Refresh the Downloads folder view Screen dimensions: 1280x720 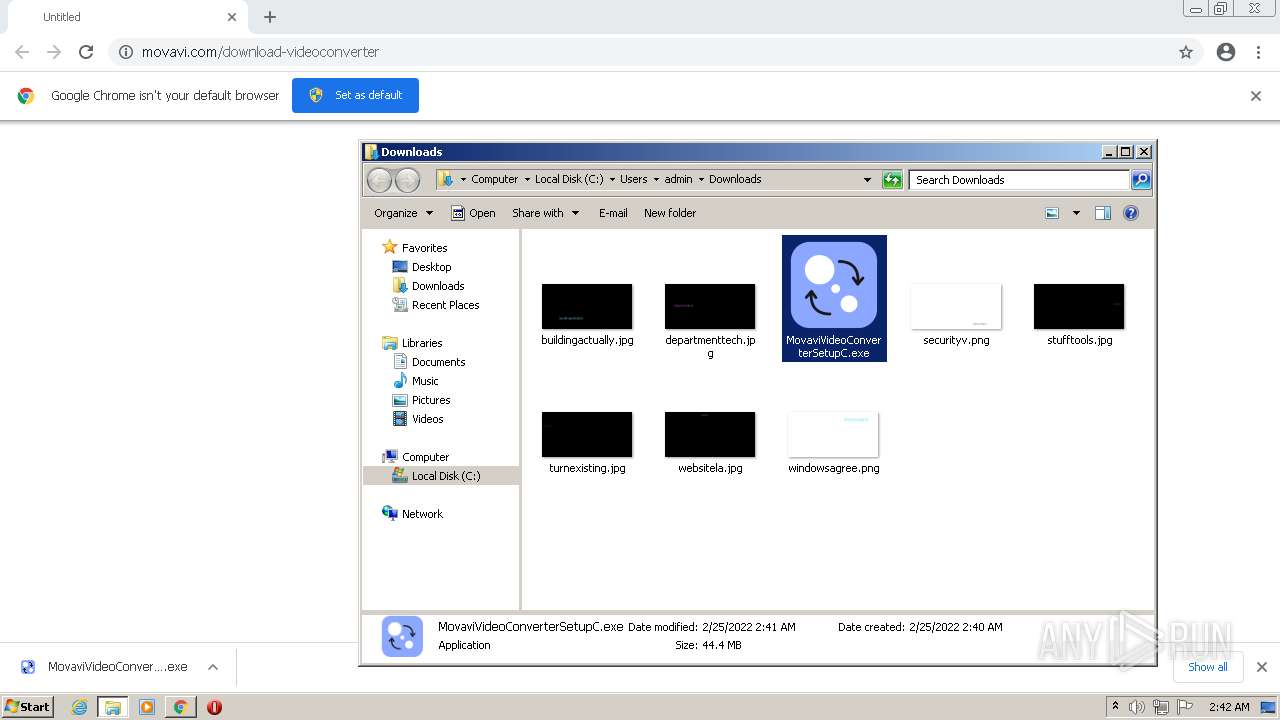(892, 180)
